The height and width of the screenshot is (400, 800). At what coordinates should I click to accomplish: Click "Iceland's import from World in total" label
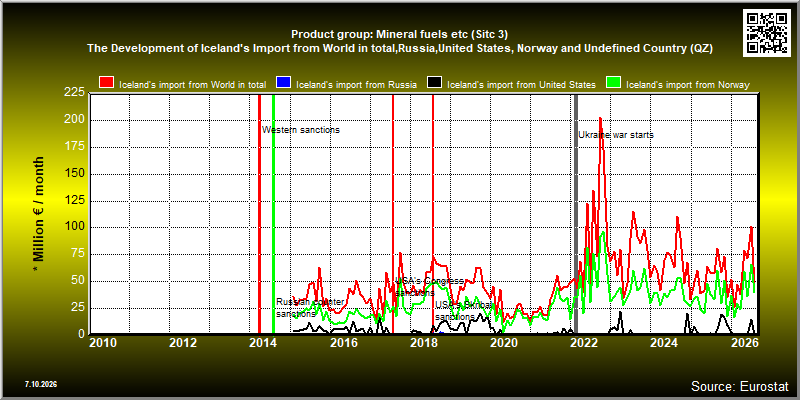(x=192, y=85)
